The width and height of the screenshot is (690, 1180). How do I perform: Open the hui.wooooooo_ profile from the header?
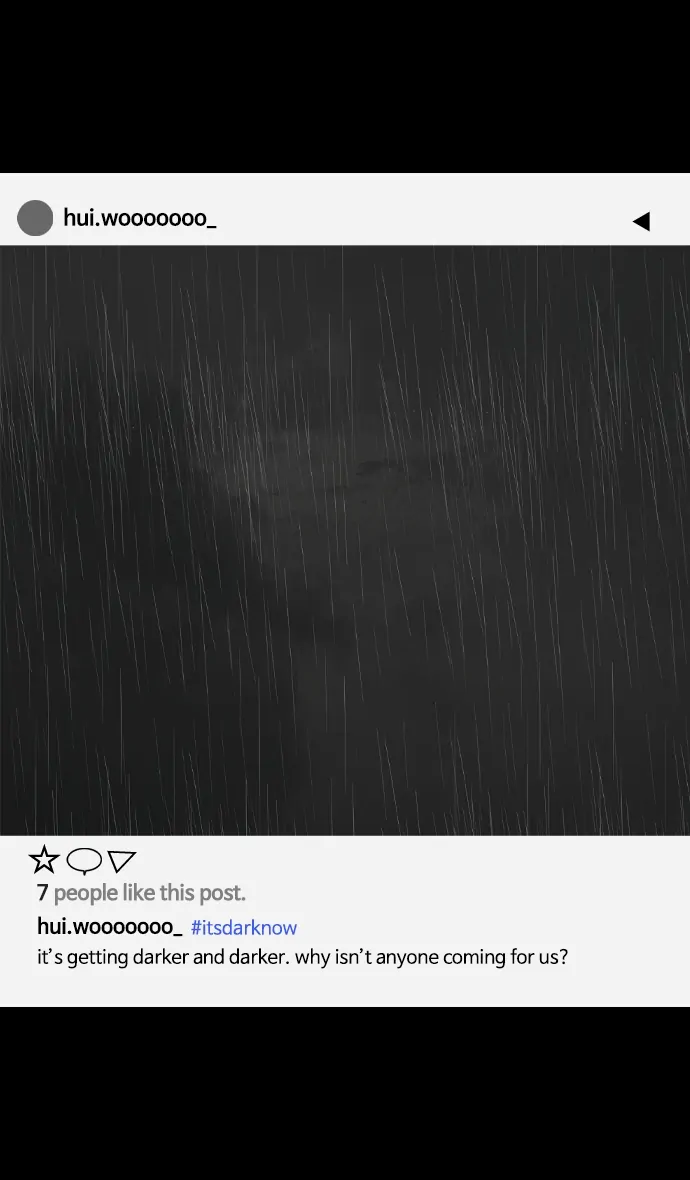[x=140, y=218]
